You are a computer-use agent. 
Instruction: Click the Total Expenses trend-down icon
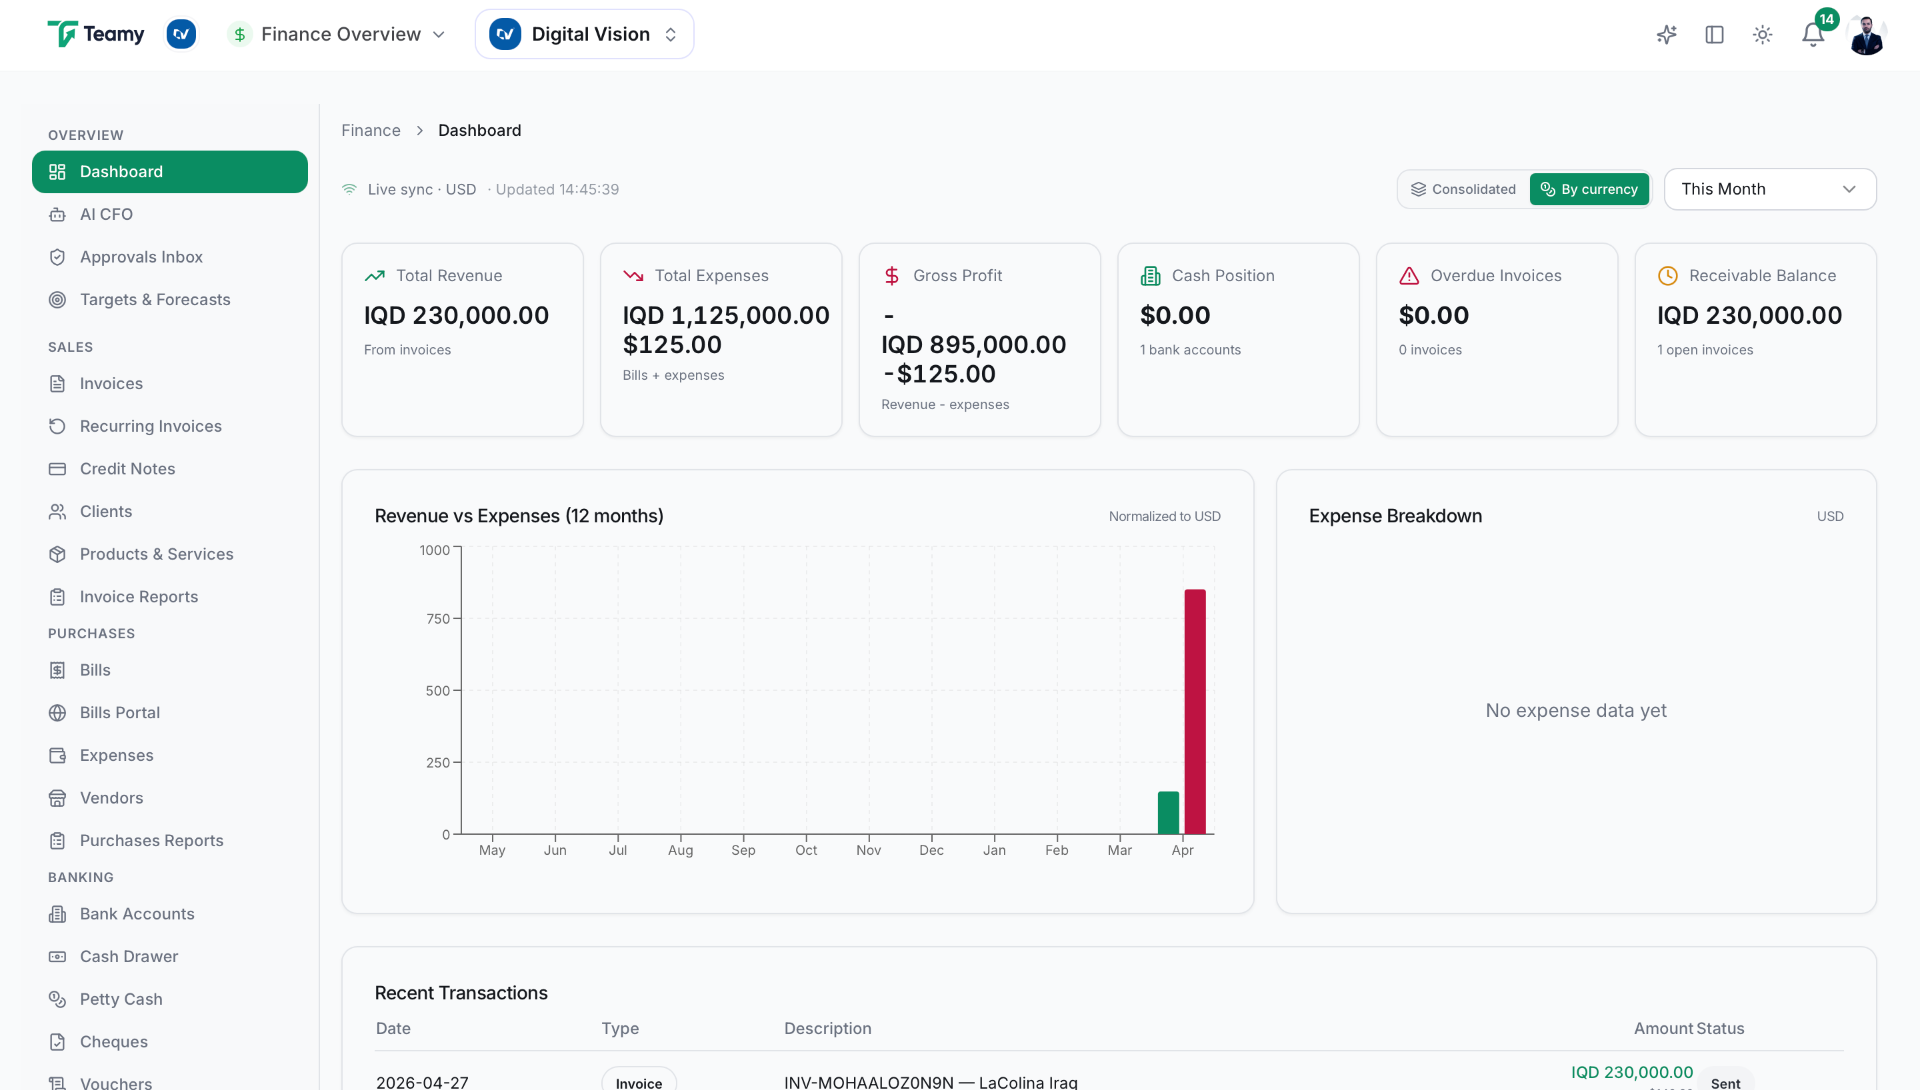pos(633,276)
